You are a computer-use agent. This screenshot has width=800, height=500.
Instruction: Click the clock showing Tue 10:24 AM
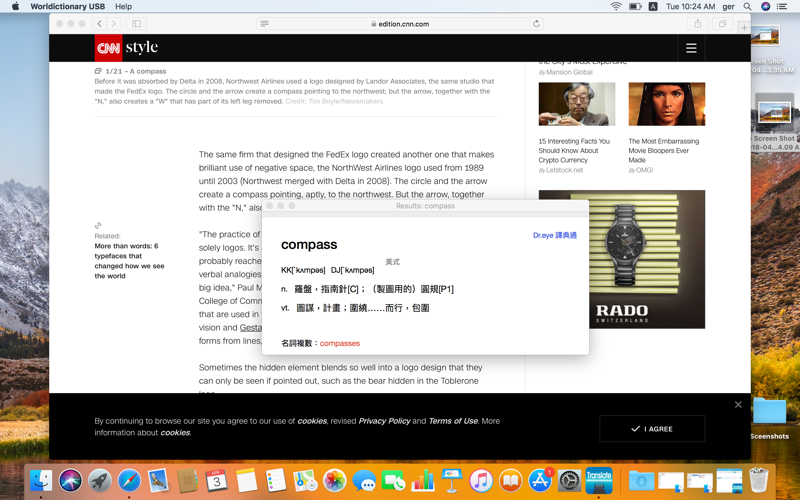click(x=690, y=6)
